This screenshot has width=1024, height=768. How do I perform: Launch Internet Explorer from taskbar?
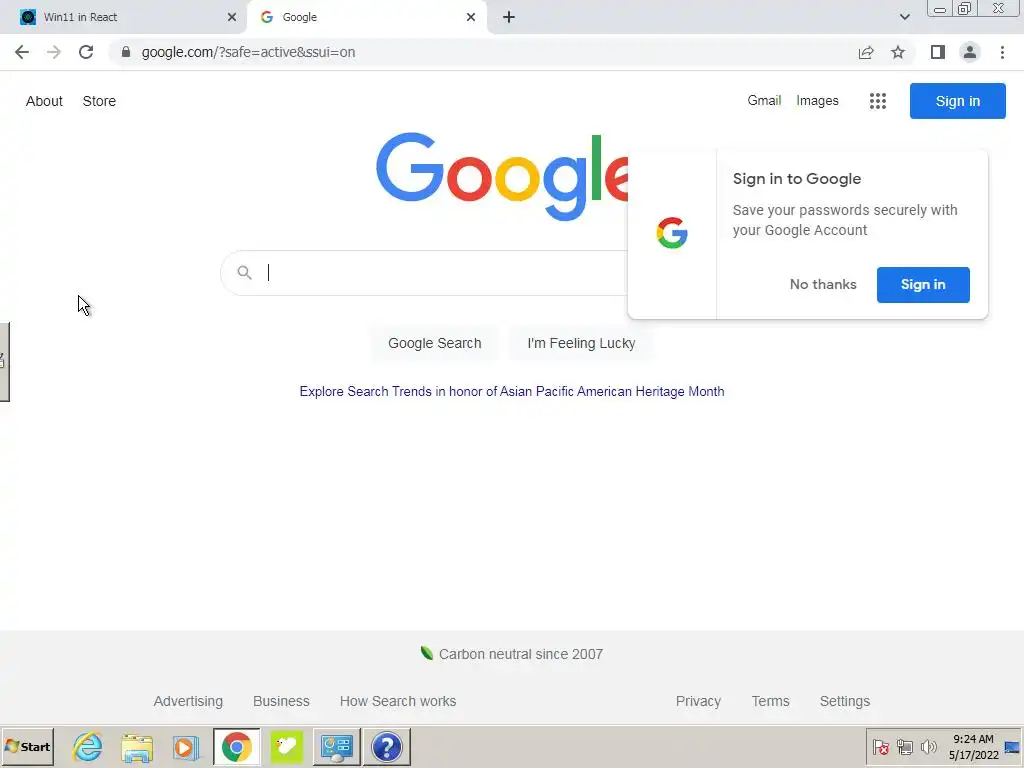click(88, 746)
